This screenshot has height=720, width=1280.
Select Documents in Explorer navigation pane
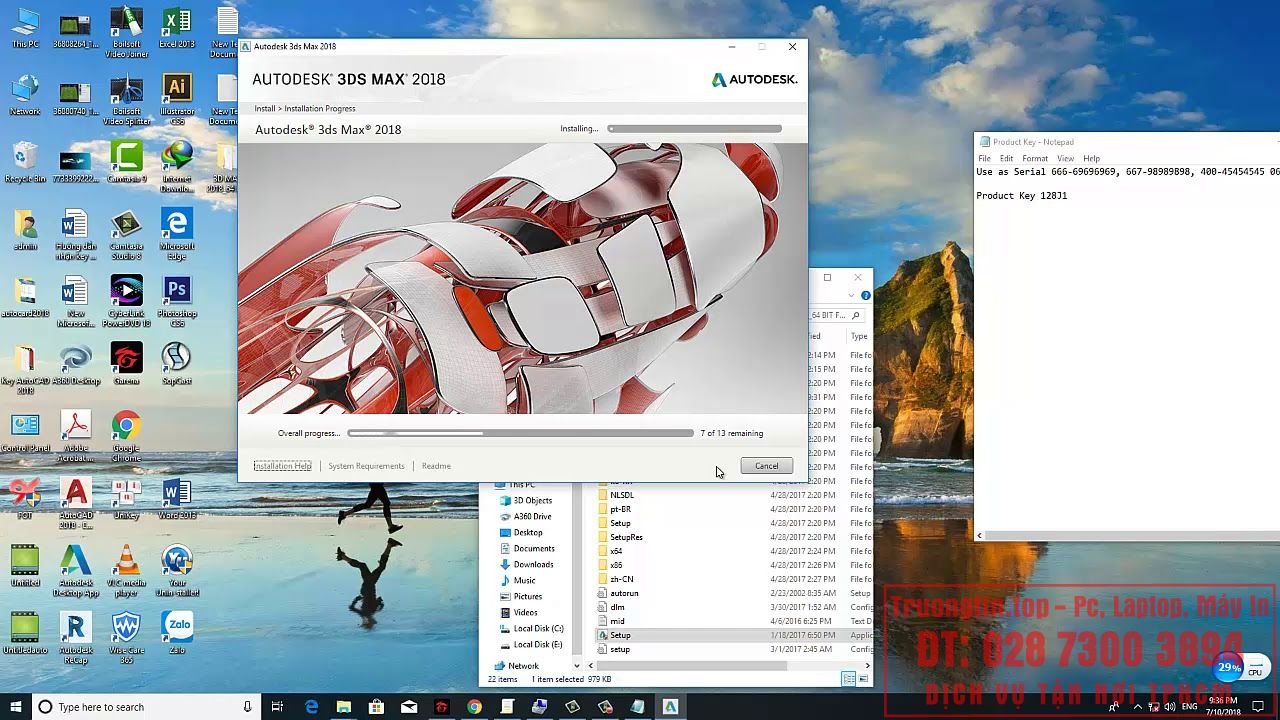534,548
